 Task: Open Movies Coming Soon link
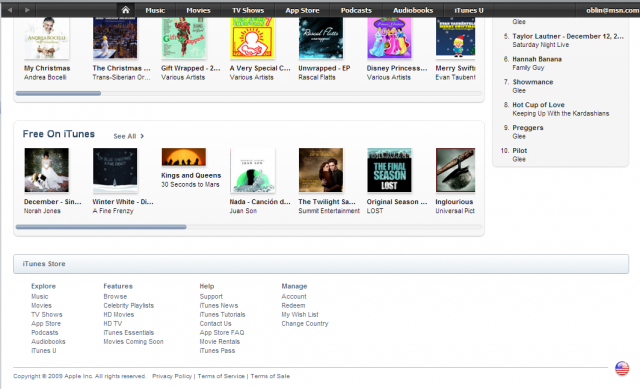(x=133, y=342)
